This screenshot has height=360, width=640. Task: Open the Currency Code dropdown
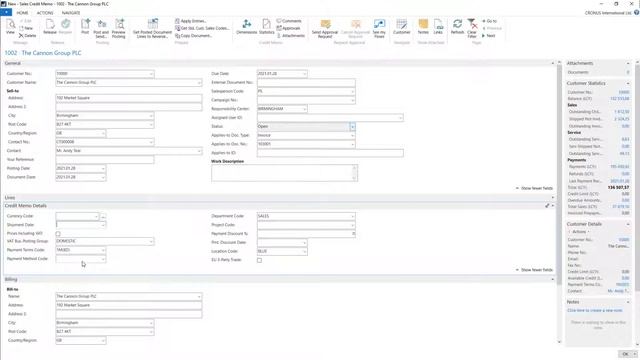point(96,216)
